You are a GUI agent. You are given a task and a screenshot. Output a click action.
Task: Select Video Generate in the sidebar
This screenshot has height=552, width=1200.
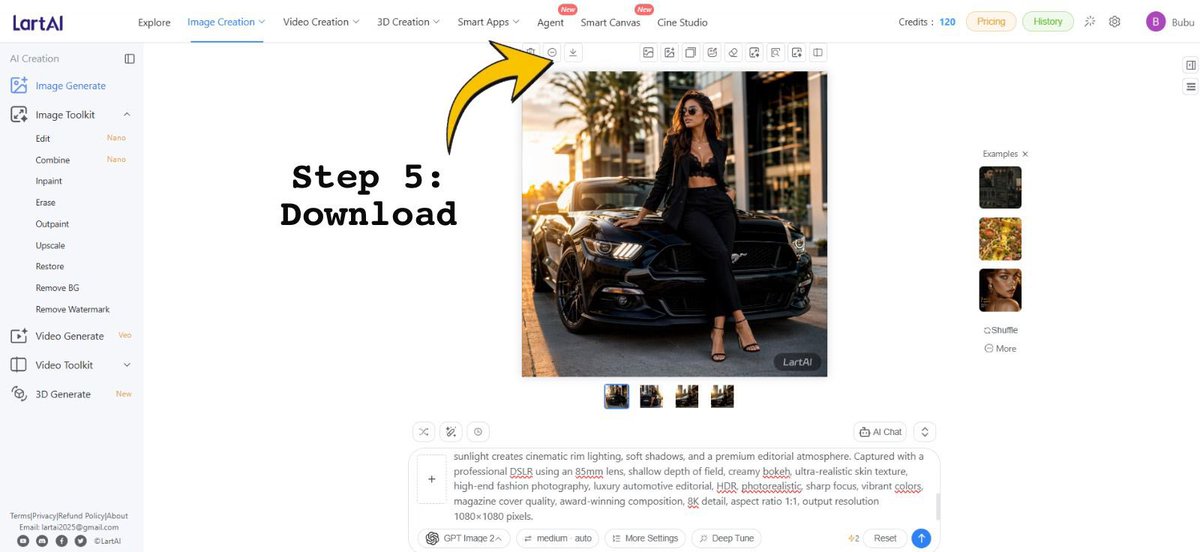coord(71,336)
